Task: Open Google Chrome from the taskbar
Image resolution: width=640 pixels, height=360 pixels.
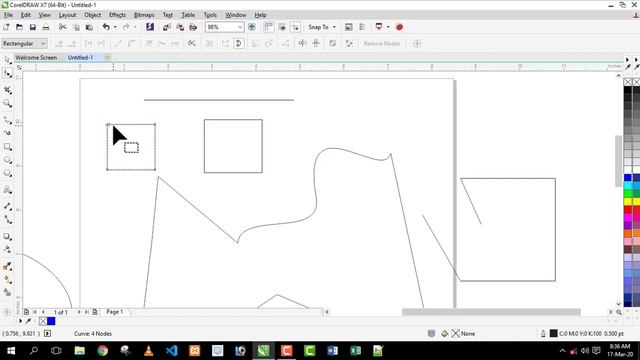Action: pyautogui.click(x=102, y=351)
